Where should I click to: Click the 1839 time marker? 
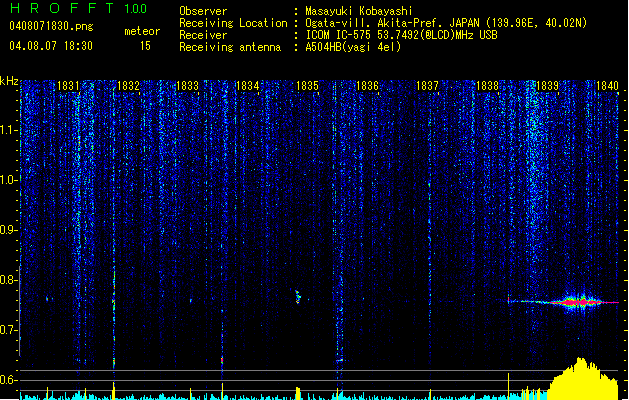tap(547, 86)
